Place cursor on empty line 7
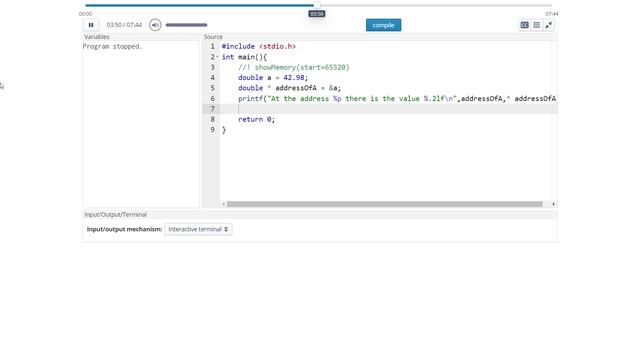This screenshot has width=640, height=360. pyautogui.click(x=388, y=109)
